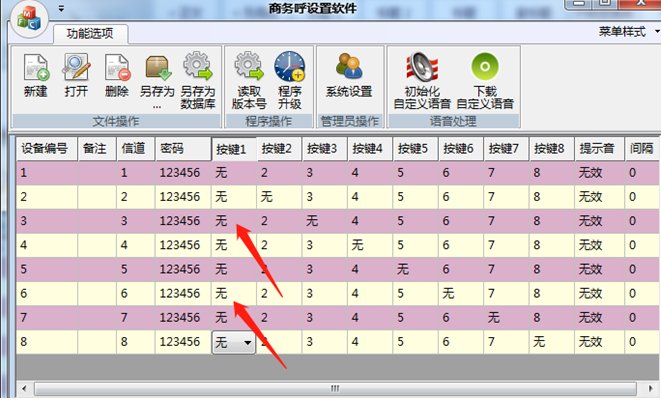Viewport: 661px width, 402px height.
Task: Select the 功能选项 ribbon tab
Action: [89, 33]
